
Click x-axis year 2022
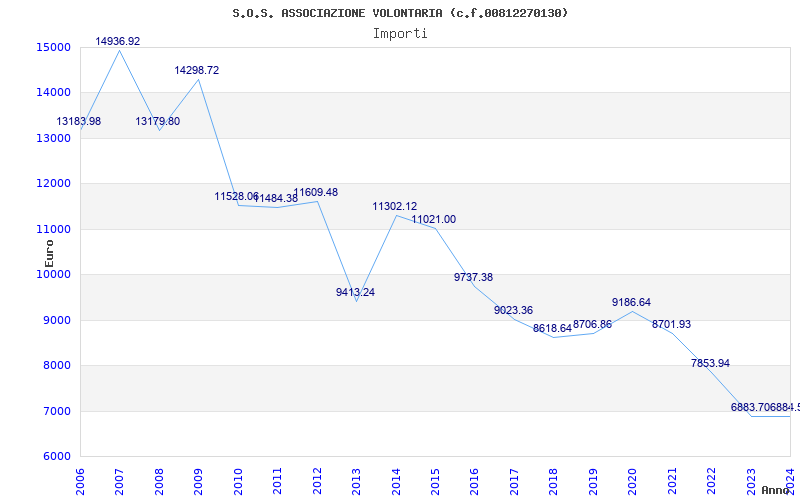point(711,482)
